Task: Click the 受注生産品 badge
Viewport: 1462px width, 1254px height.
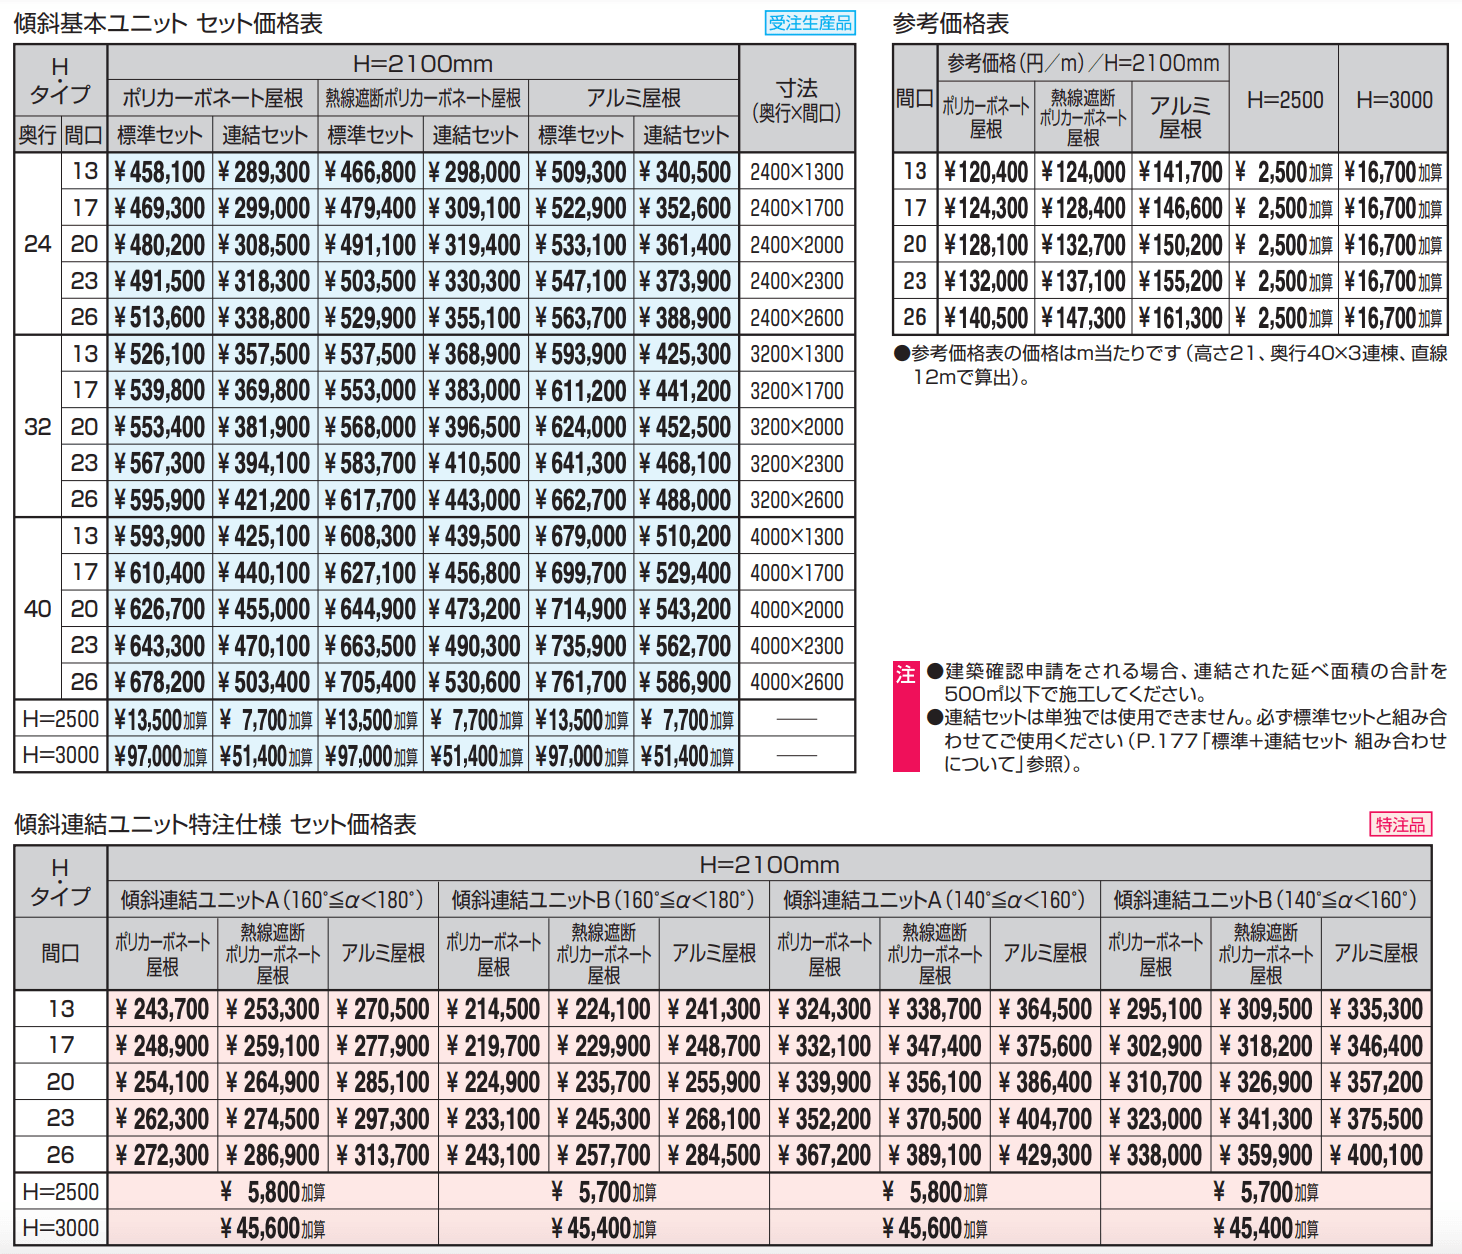Action: tap(808, 22)
